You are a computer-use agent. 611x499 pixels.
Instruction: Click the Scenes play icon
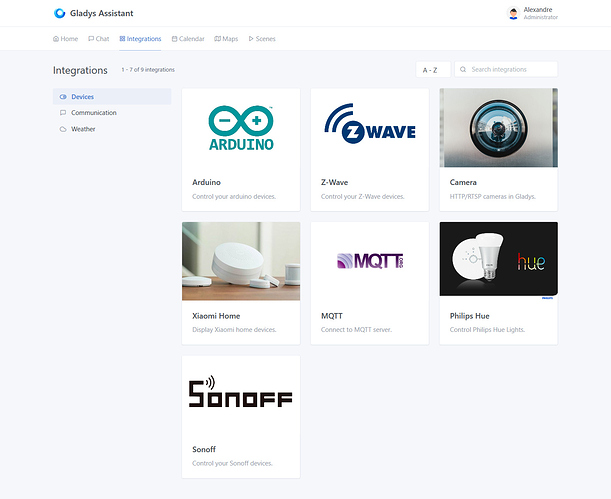(251, 39)
